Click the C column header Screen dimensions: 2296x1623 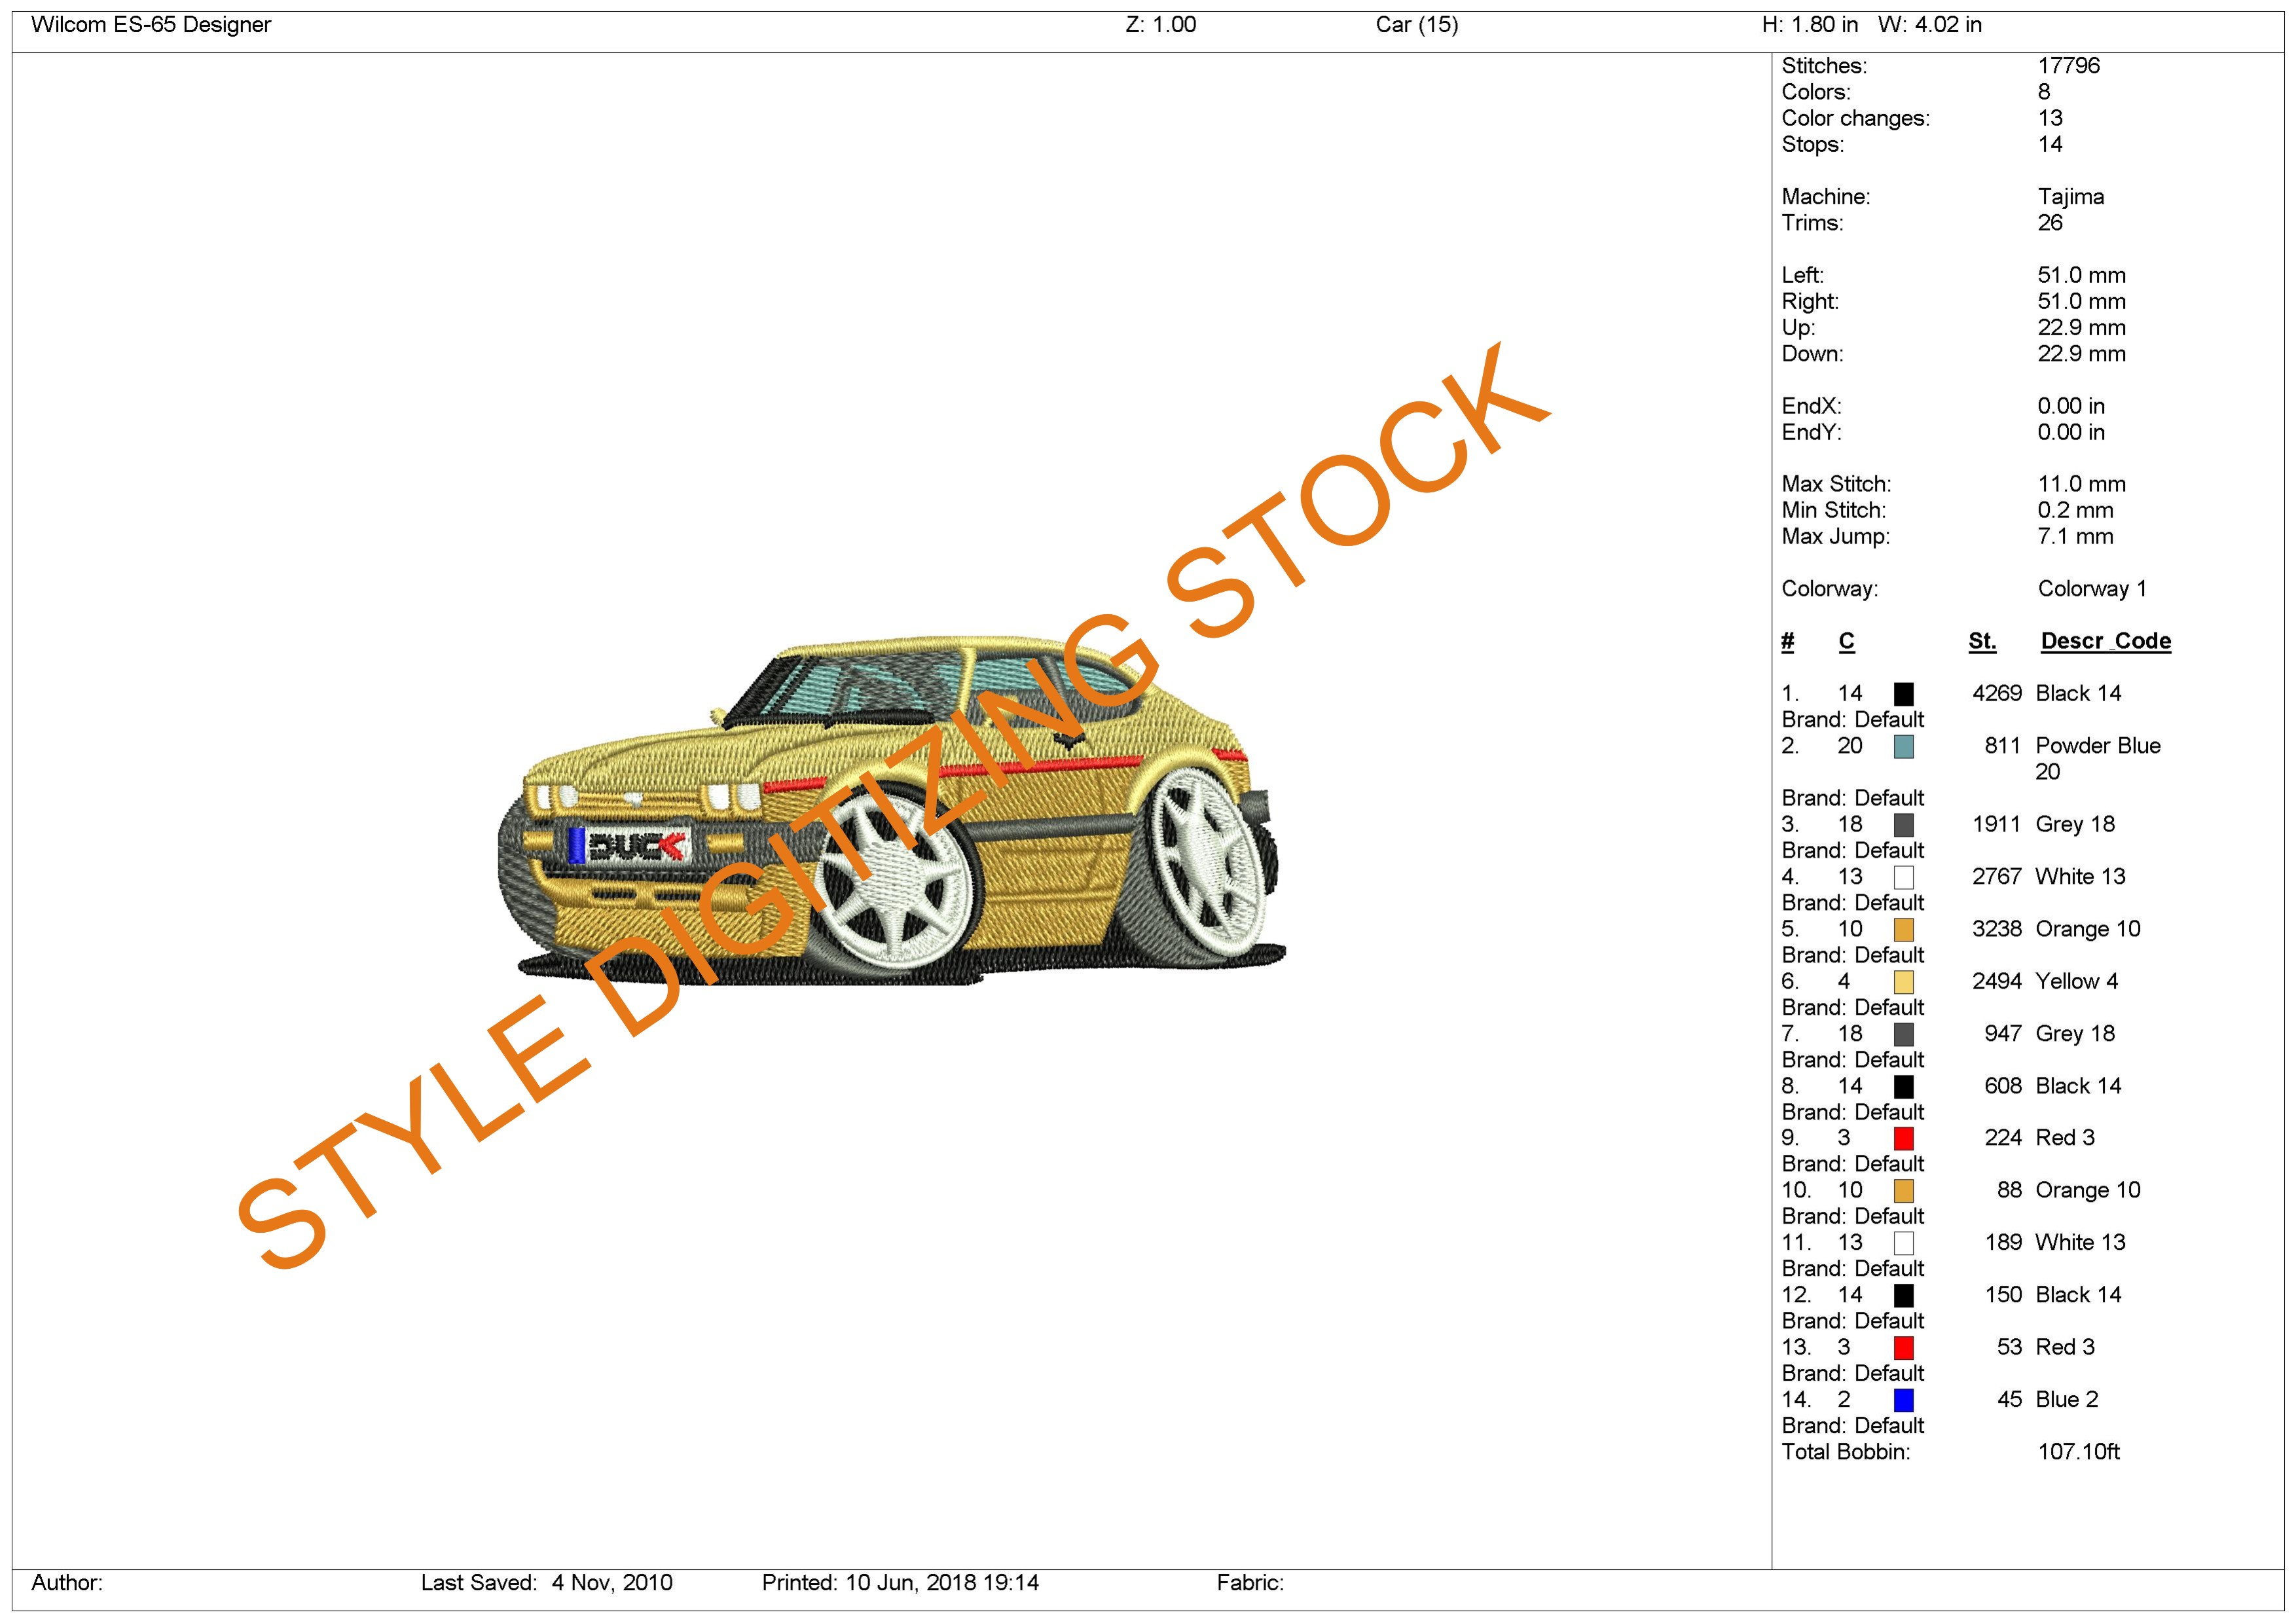coord(1846,641)
